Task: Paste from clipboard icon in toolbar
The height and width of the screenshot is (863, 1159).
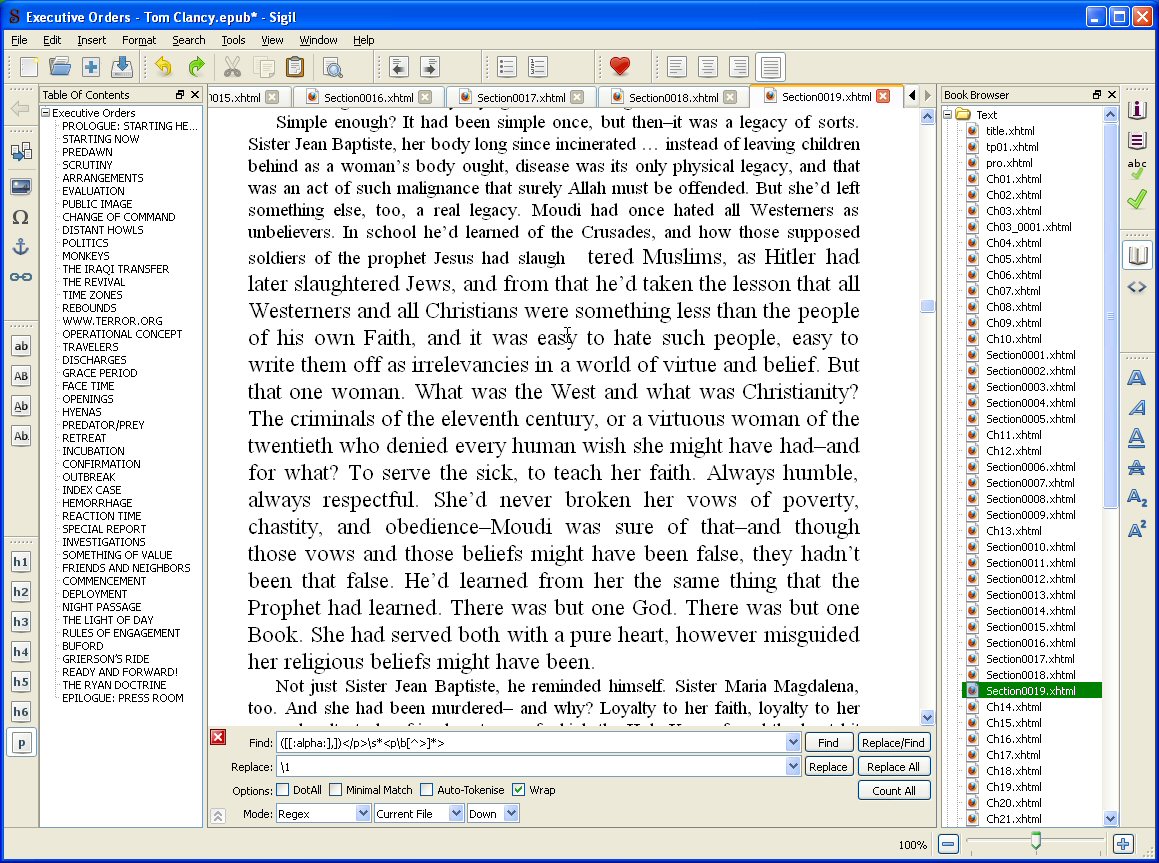Action: coord(295,67)
